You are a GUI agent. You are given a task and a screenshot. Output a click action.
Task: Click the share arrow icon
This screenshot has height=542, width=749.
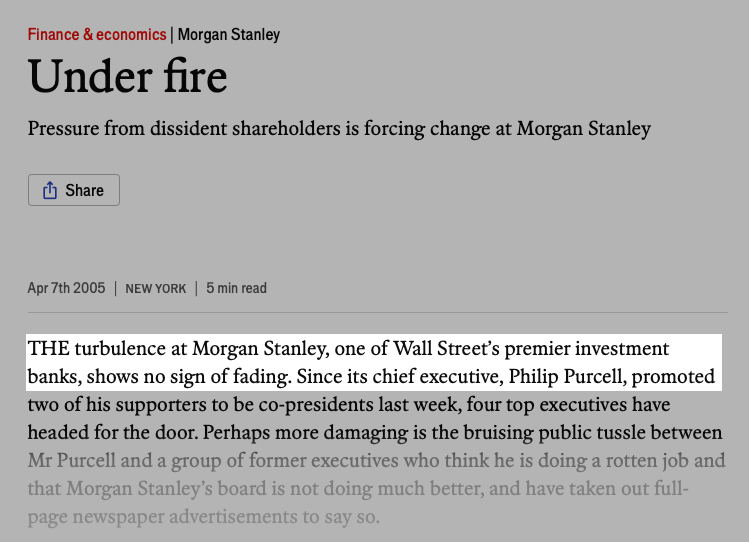pyautogui.click(x=50, y=190)
